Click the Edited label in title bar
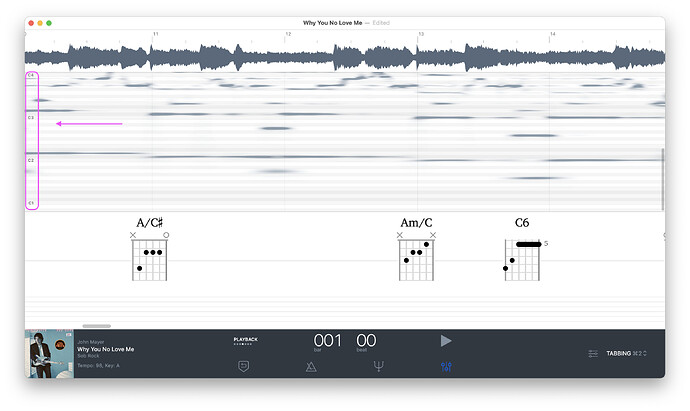Screen dimensions: 690x411 (x=381, y=23)
